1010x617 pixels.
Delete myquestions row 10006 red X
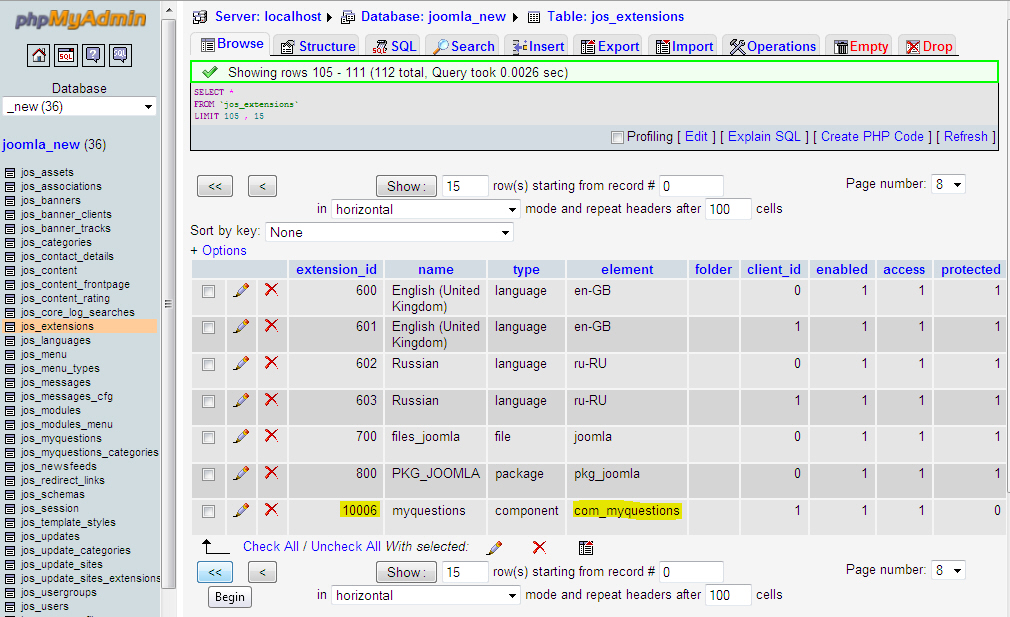(x=271, y=510)
